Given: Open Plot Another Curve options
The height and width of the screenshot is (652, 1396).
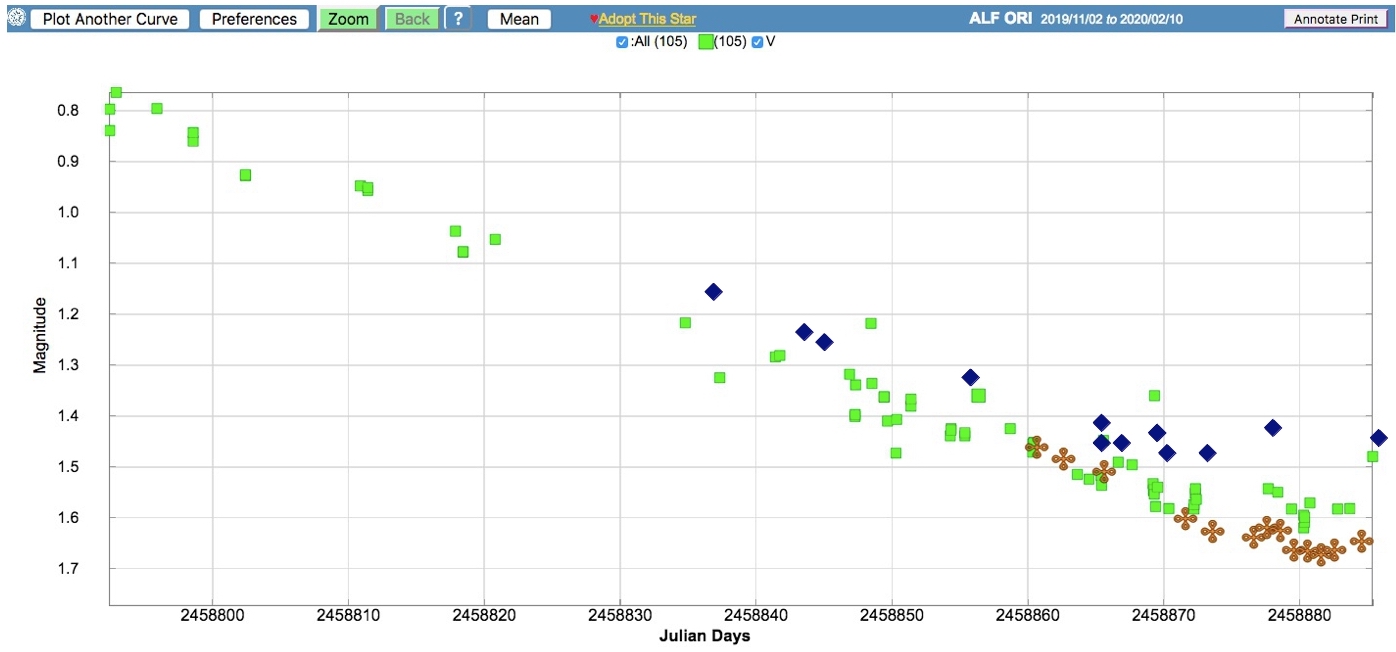Looking at the screenshot, I should pyautogui.click(x=110, y=19).
